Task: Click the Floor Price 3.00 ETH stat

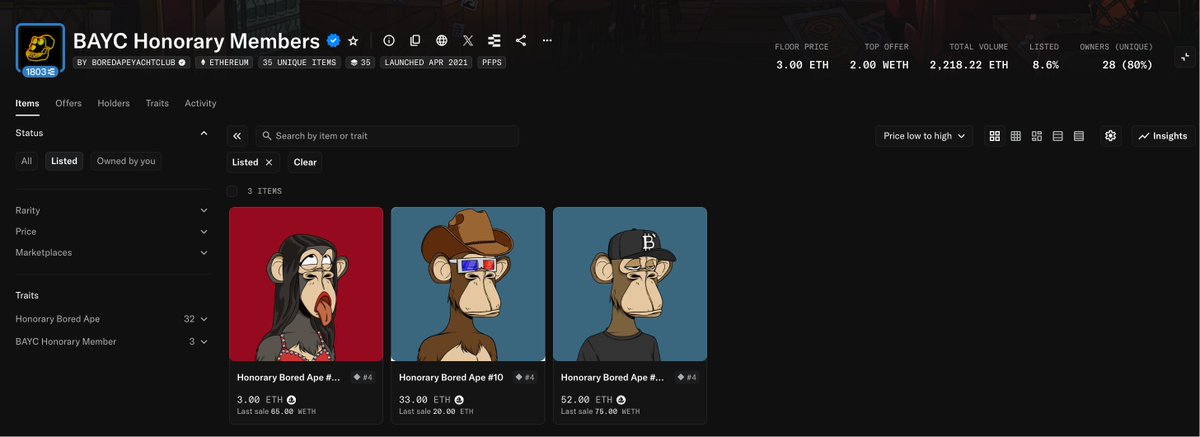Action: [802, 57]
